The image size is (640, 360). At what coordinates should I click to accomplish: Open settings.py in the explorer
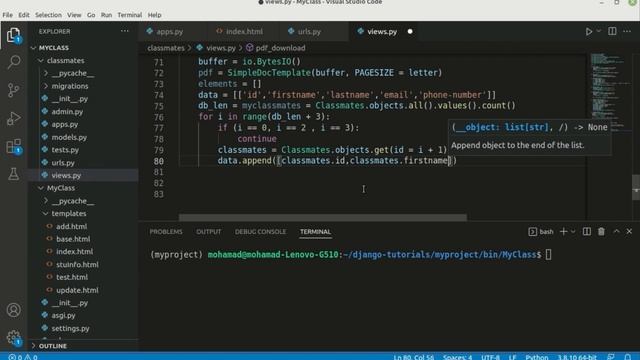coord(70,328)
